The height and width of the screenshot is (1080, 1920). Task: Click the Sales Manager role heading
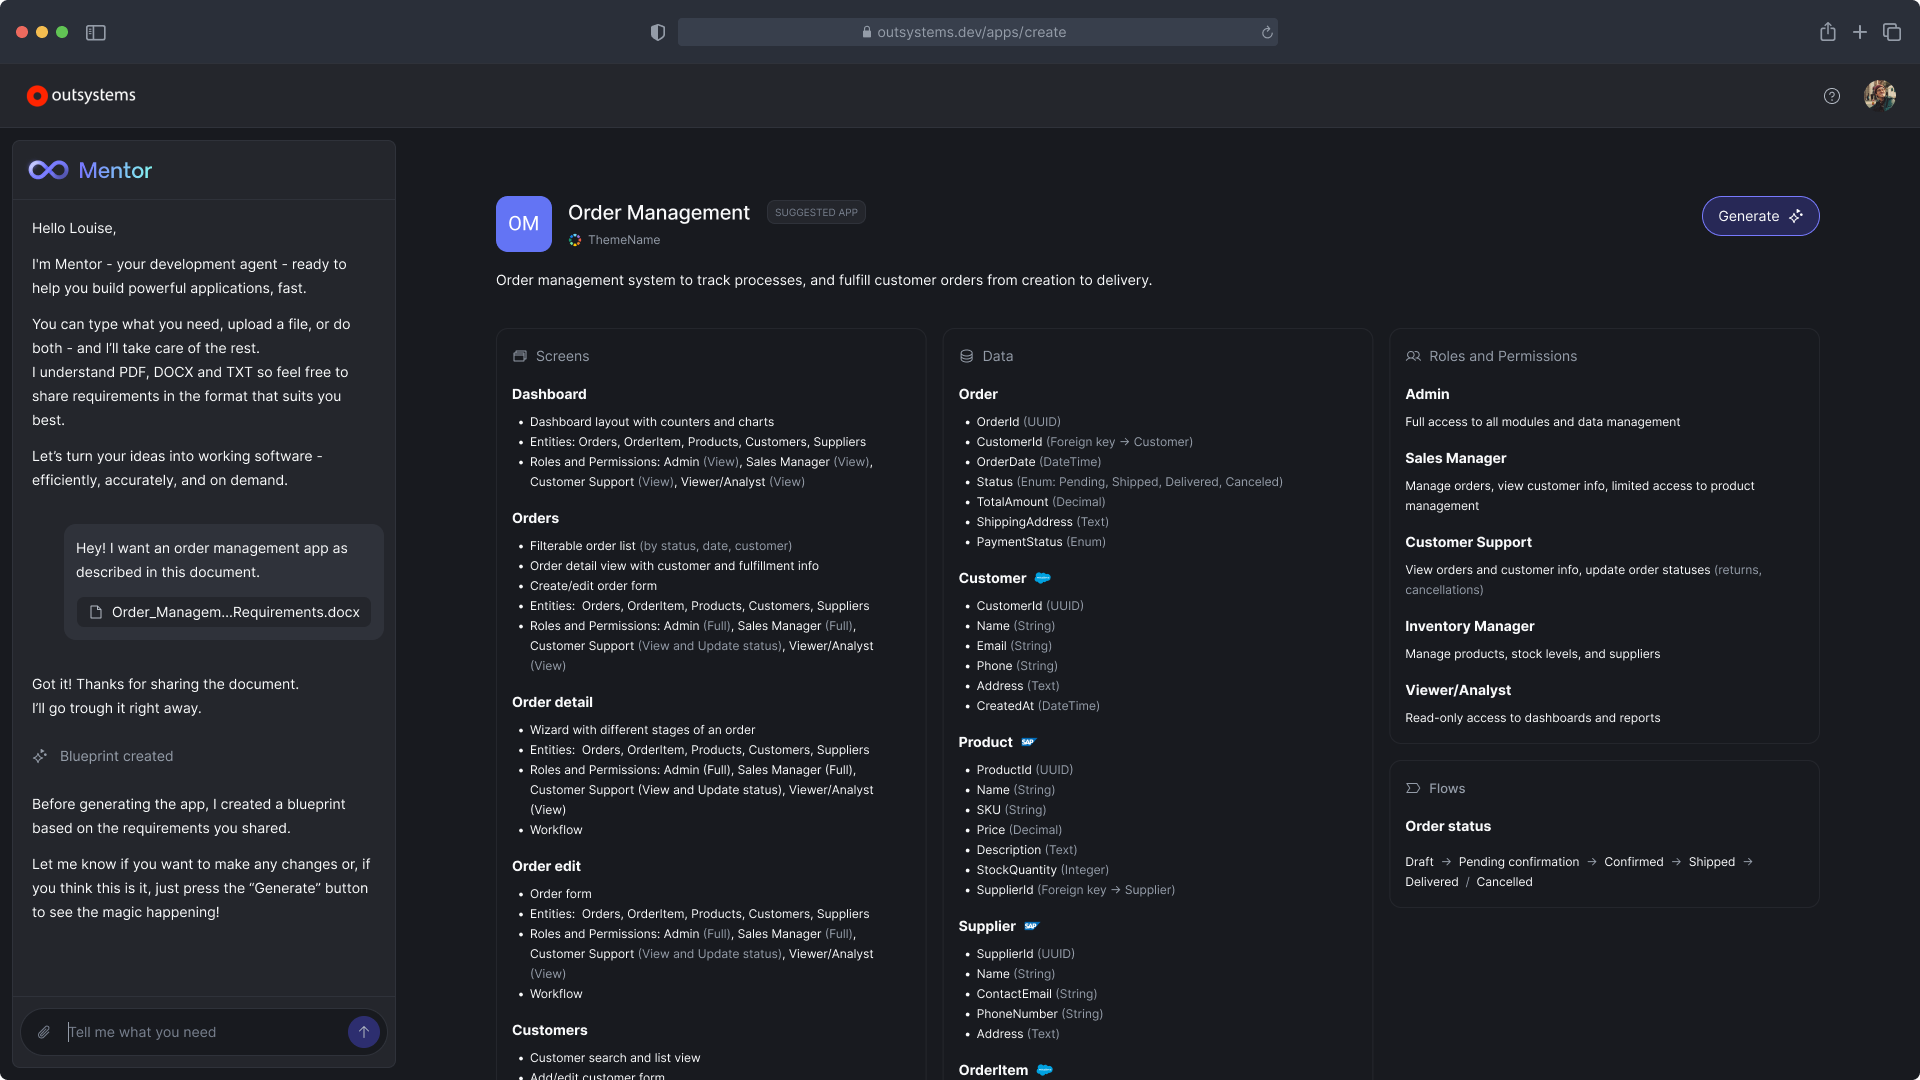(x=1455, y=458)
